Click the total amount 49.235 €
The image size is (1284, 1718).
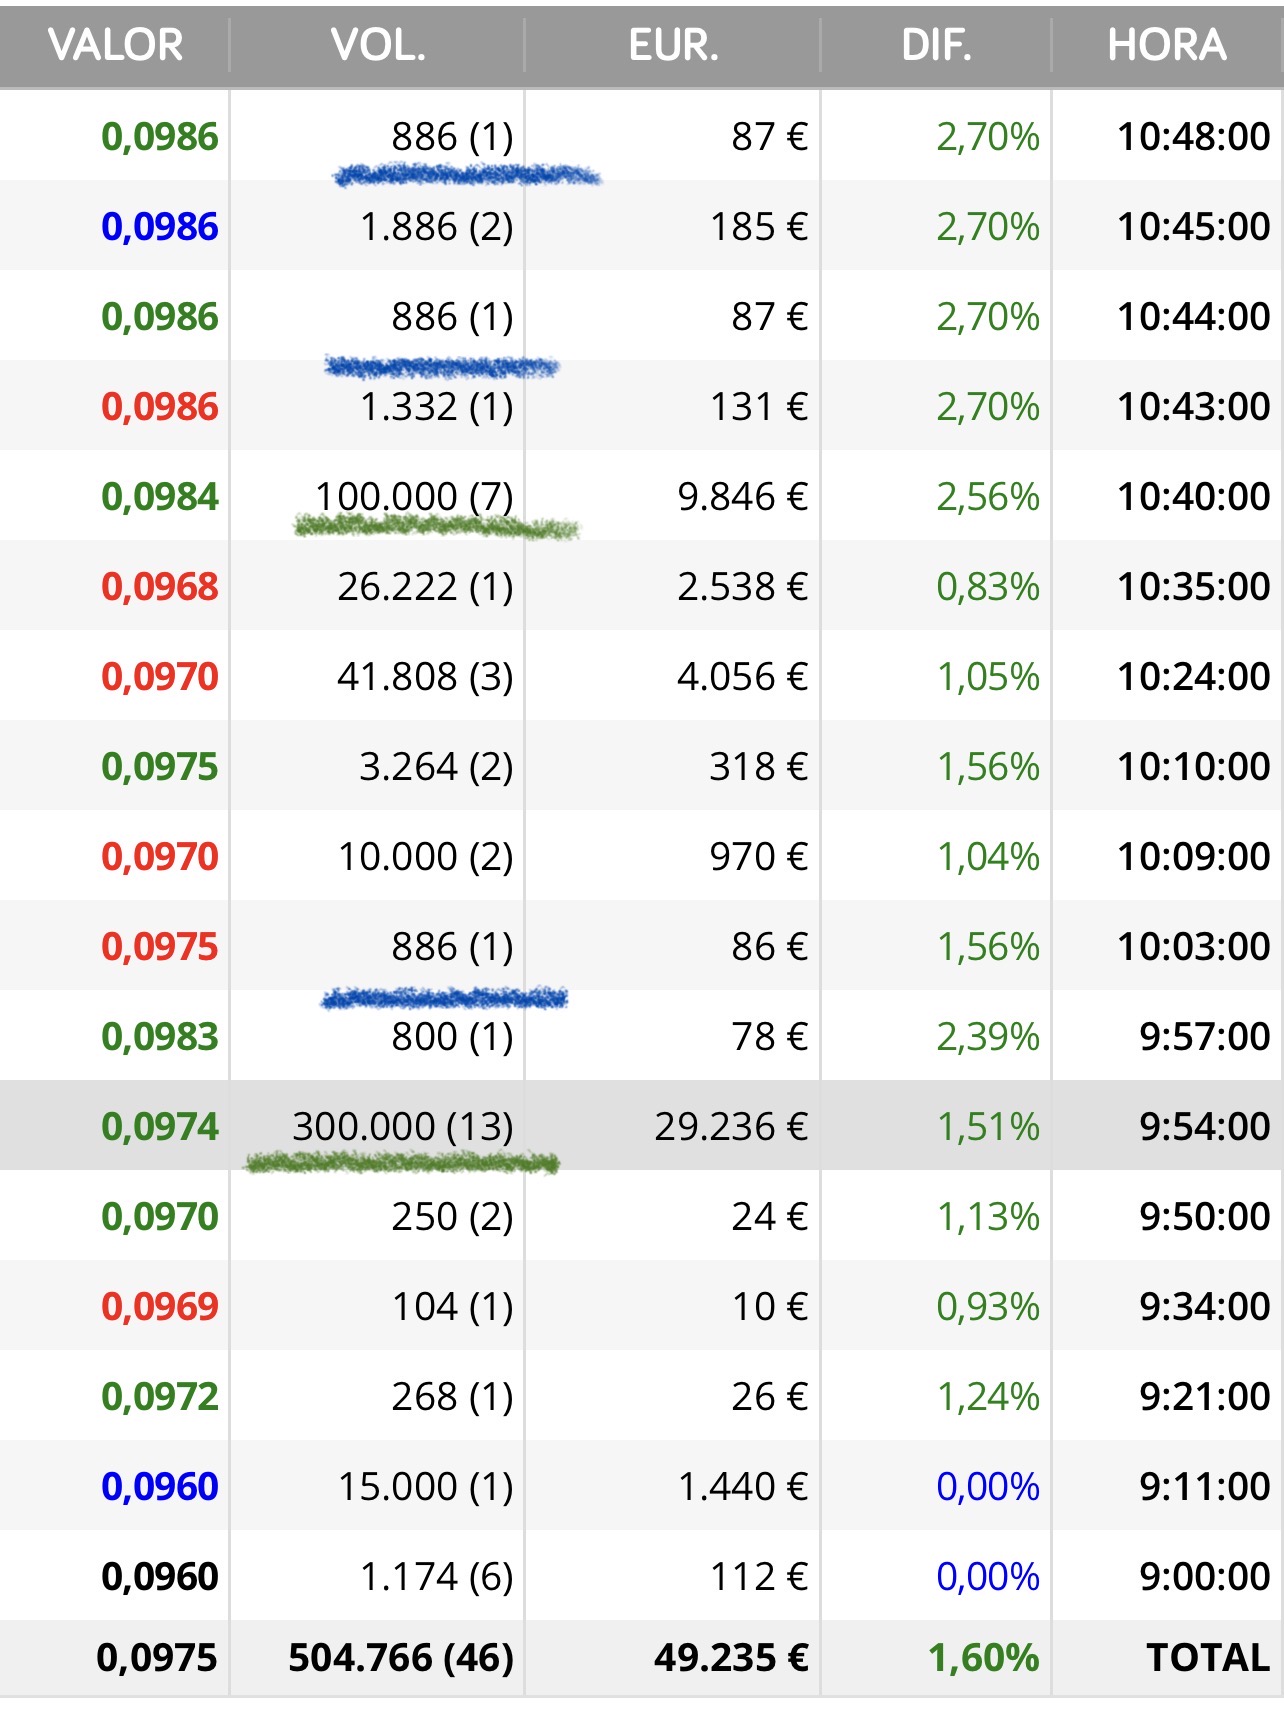point(731,1657)
